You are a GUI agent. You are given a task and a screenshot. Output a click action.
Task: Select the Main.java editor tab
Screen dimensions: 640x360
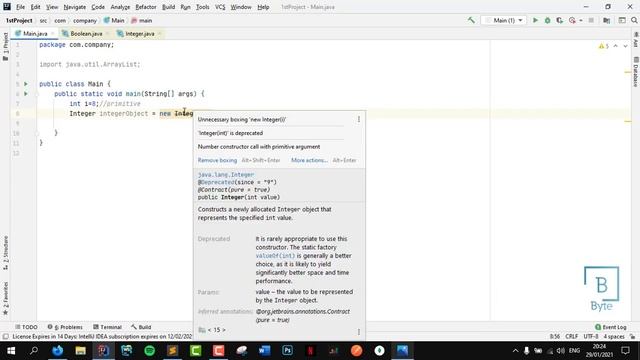pyautogui.click(x=35, y=33)
